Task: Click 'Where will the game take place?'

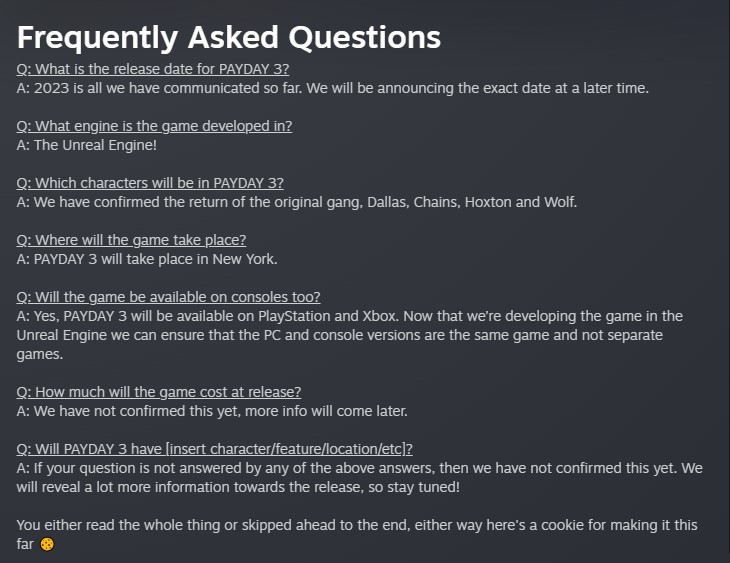Action: click(131, 240)
